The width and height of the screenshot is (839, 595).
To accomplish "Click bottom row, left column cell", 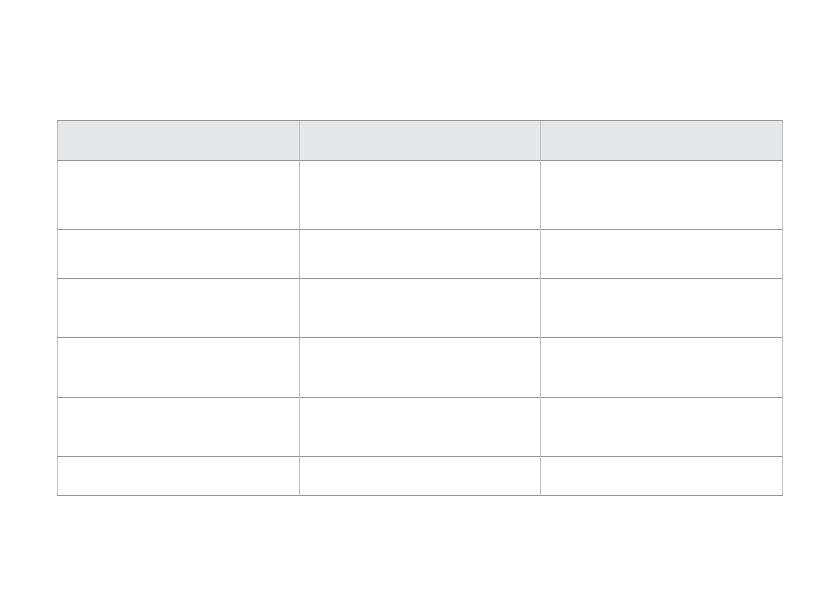I will tap(178, 476).
